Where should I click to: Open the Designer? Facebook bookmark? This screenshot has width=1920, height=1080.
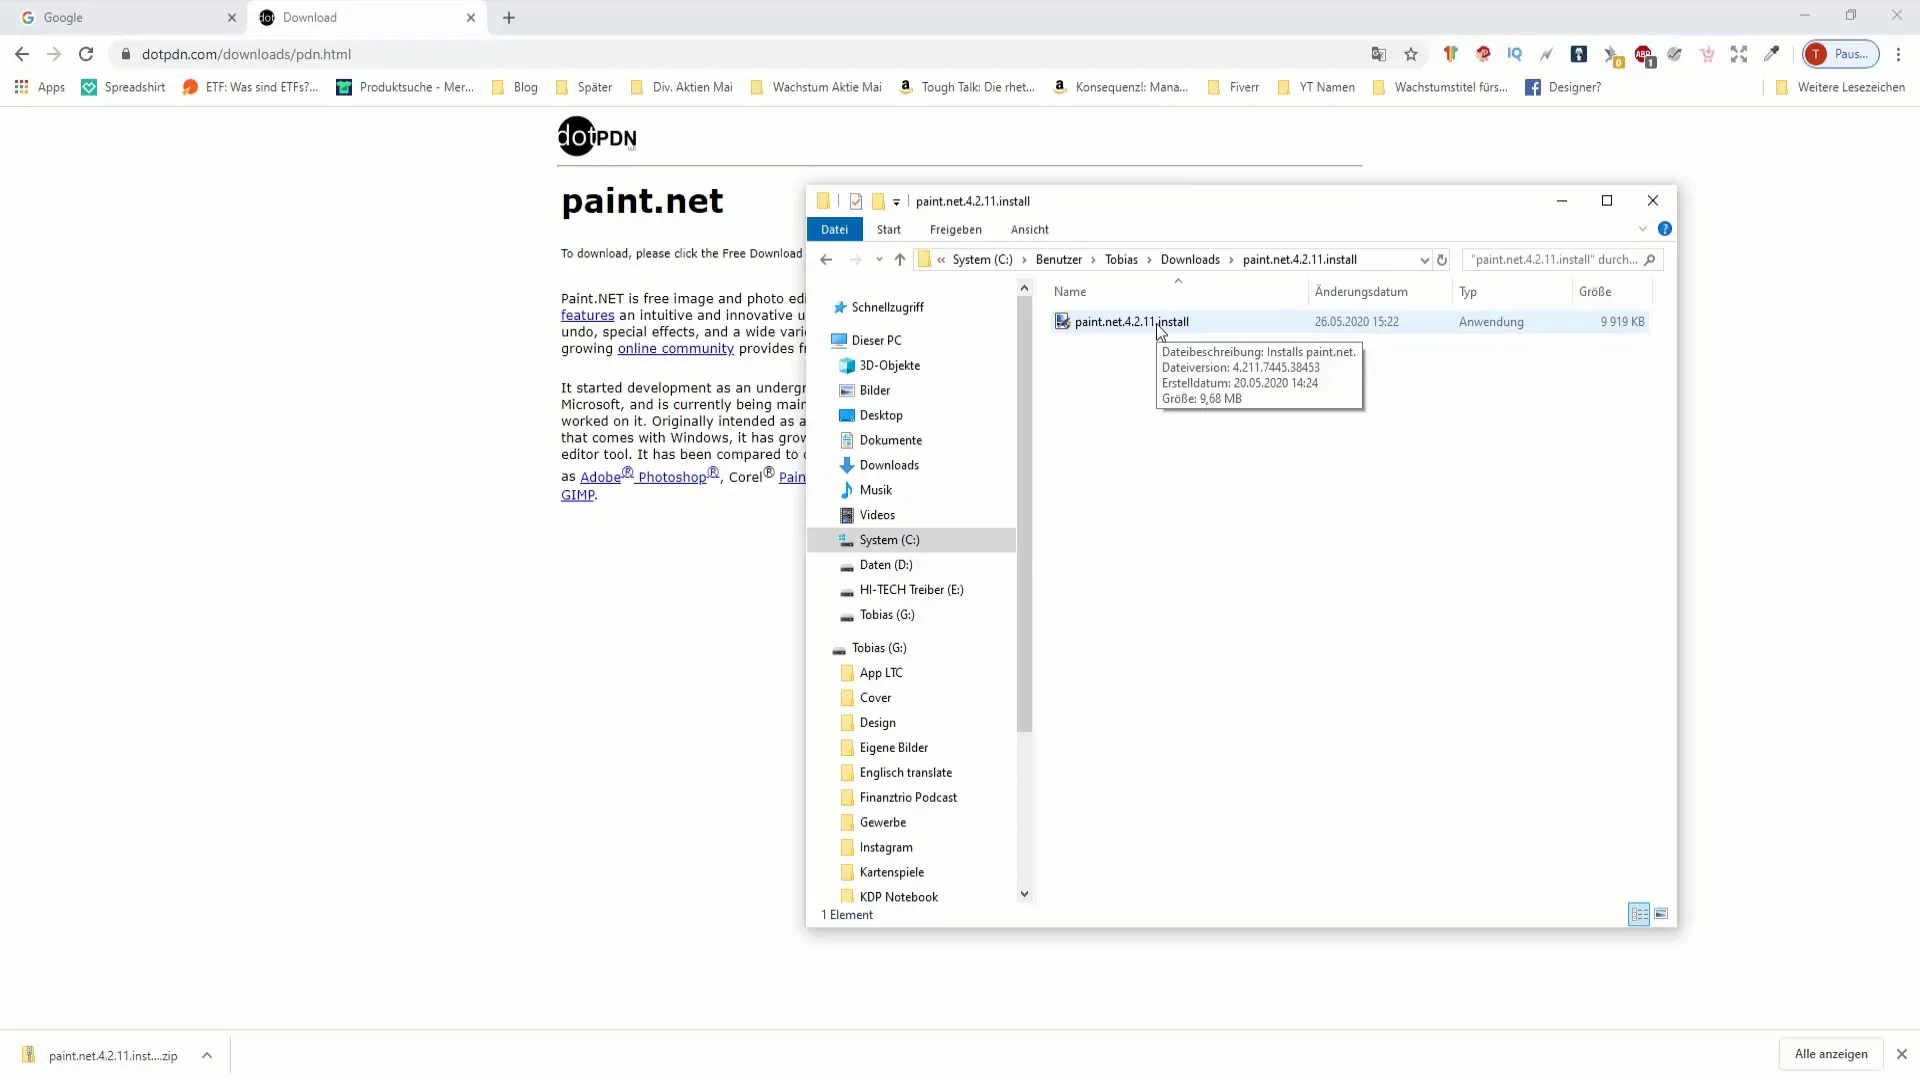[1563, 87]
